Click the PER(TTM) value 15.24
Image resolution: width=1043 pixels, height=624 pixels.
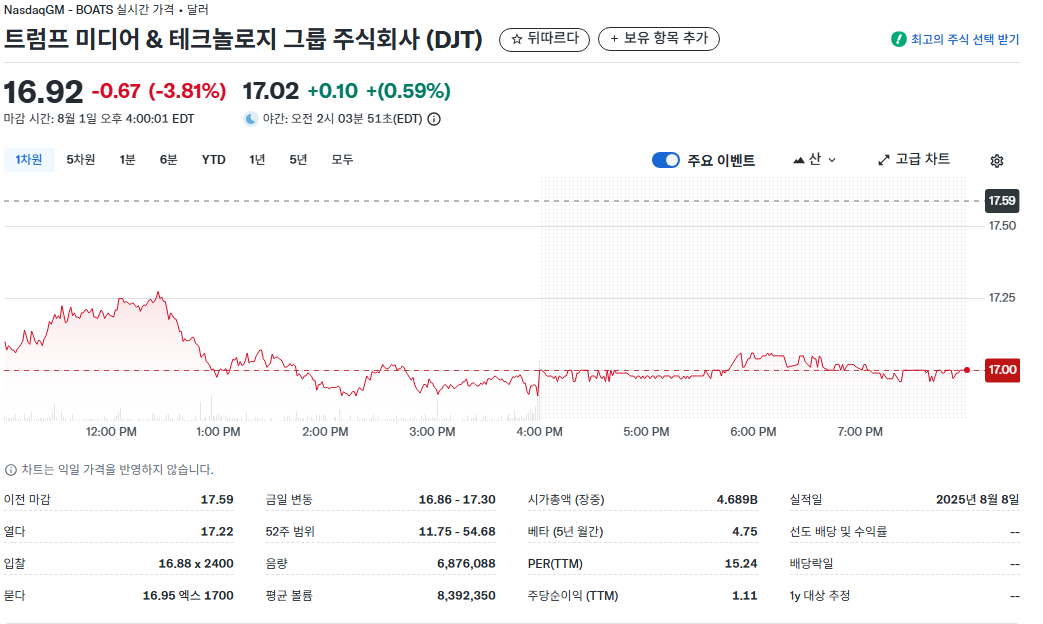pyautogui.click(x=740, y=563)
